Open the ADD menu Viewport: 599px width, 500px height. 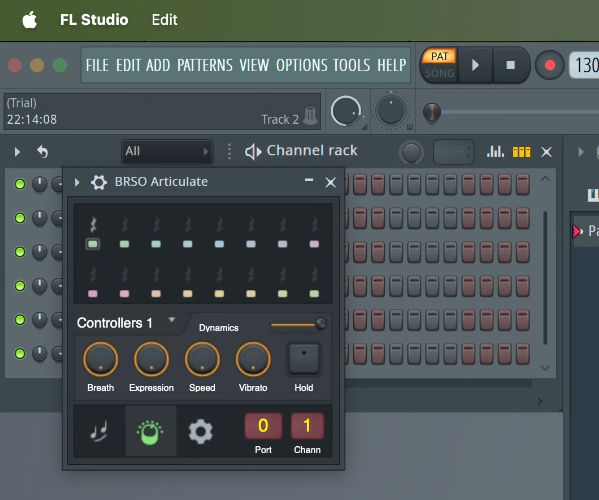coord(158,65)
